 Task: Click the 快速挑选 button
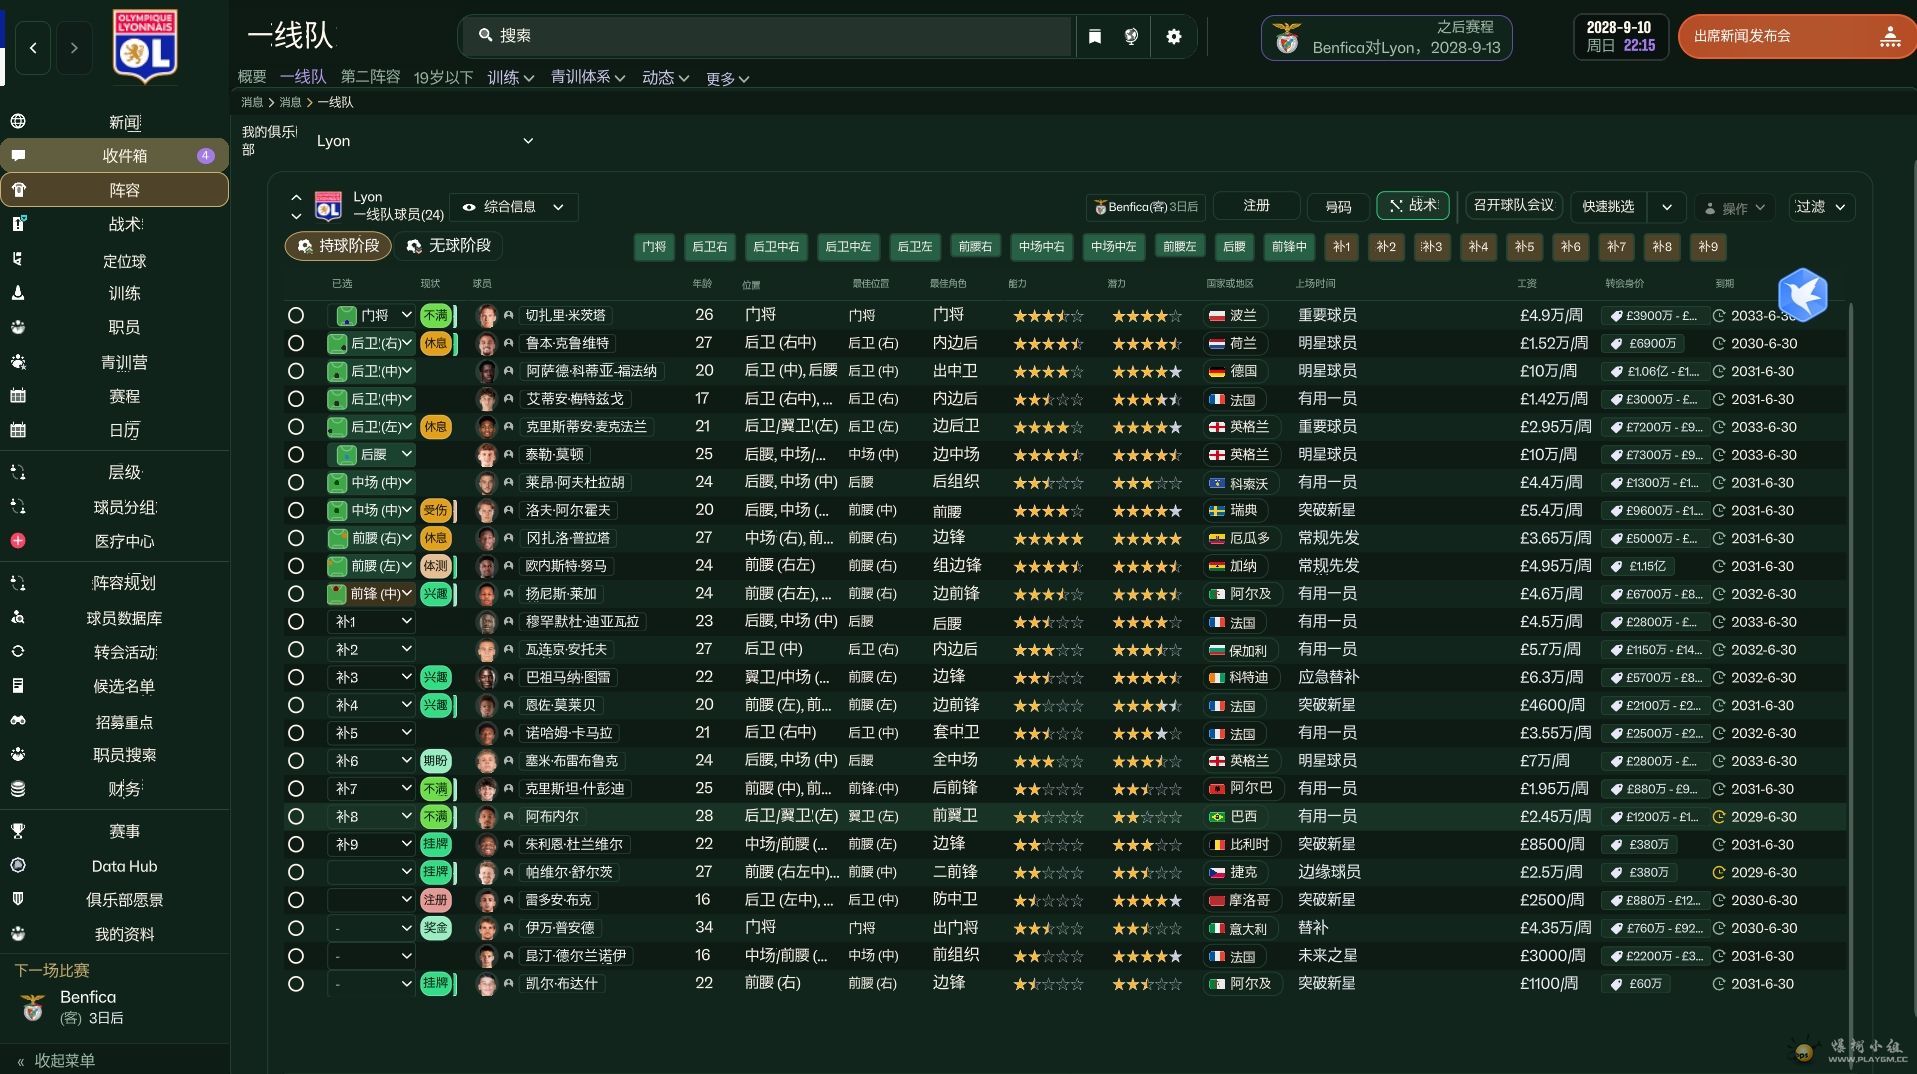click(1608, 207)
